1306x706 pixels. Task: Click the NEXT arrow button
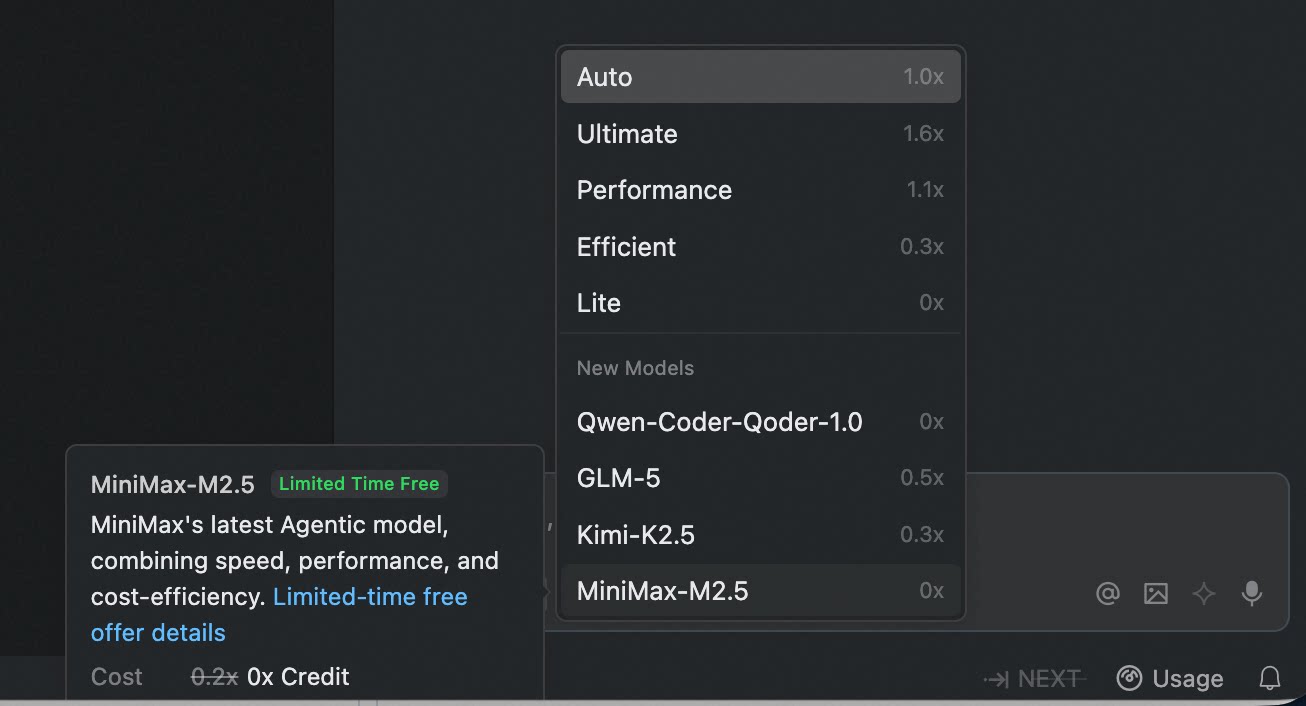coord(1034,679)
